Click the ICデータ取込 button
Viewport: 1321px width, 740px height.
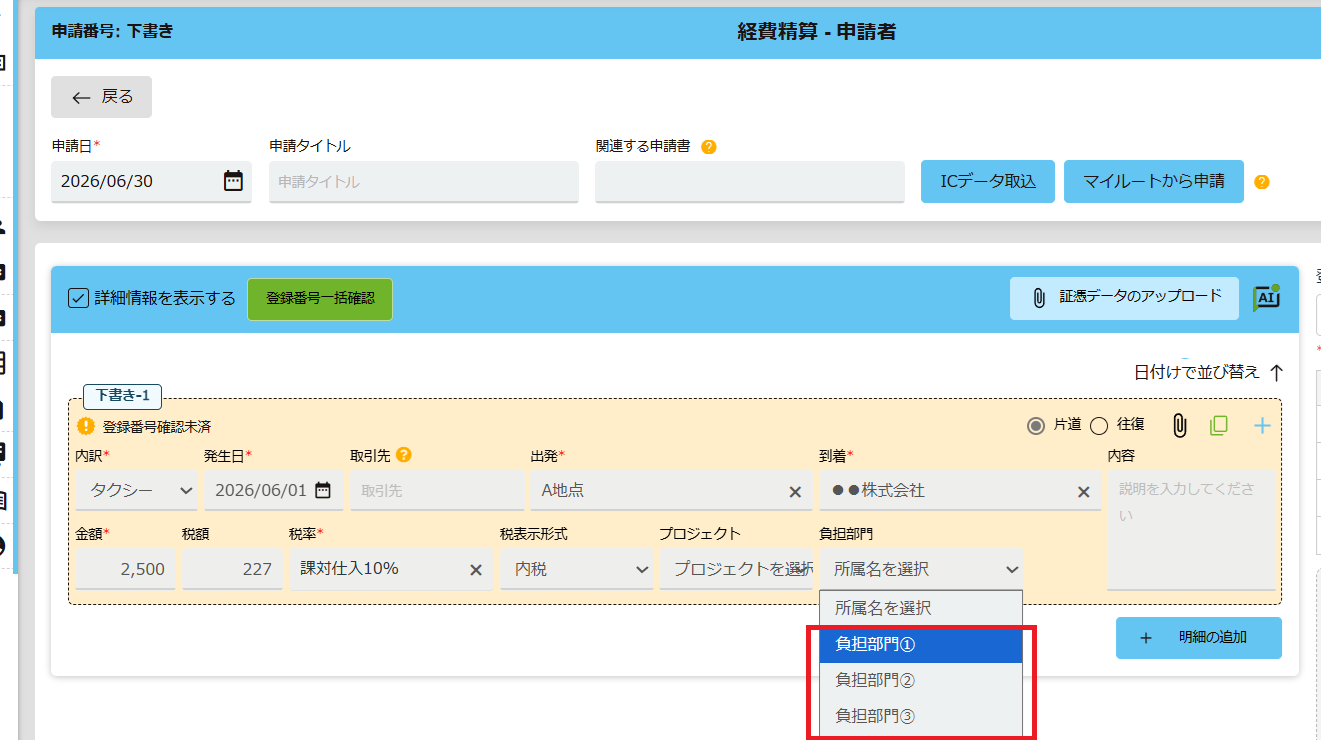(x=988, y=181)
